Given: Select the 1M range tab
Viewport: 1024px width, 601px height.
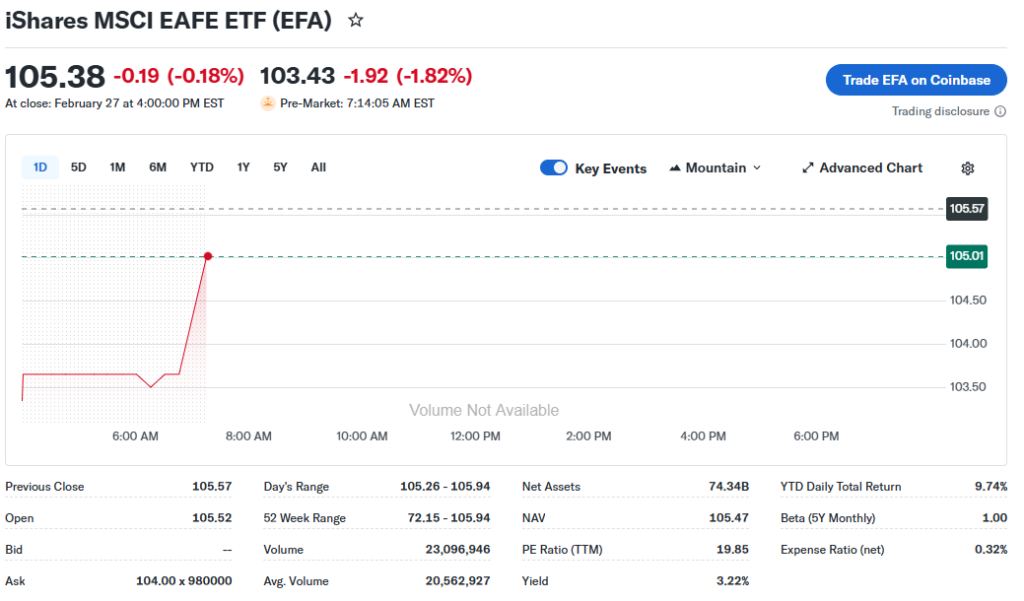Looking at the screenshot, I should tap(117, 168).
